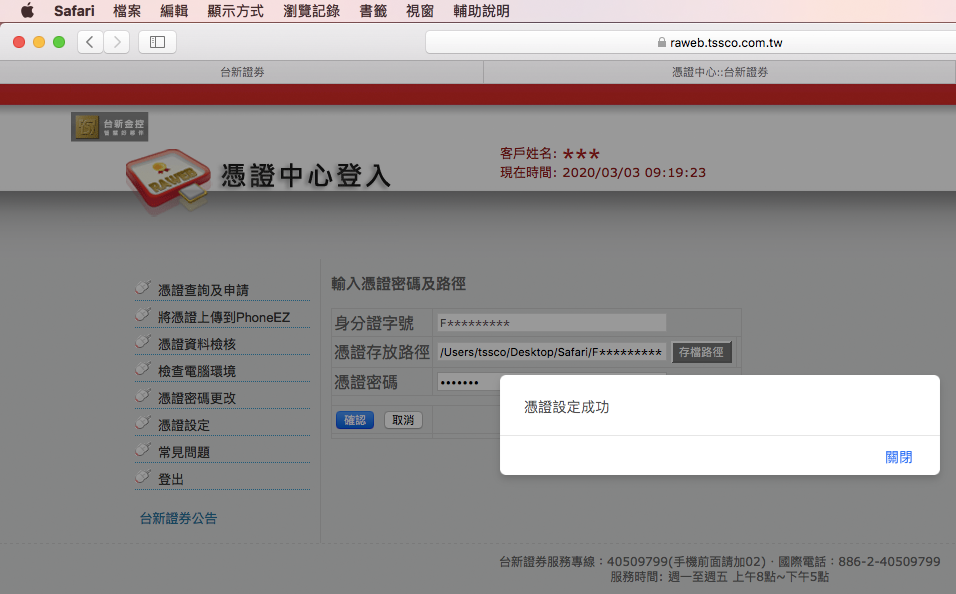Dismiss the dialog with 關閉
Screen dimensions: 956x594
coord(899,457)
